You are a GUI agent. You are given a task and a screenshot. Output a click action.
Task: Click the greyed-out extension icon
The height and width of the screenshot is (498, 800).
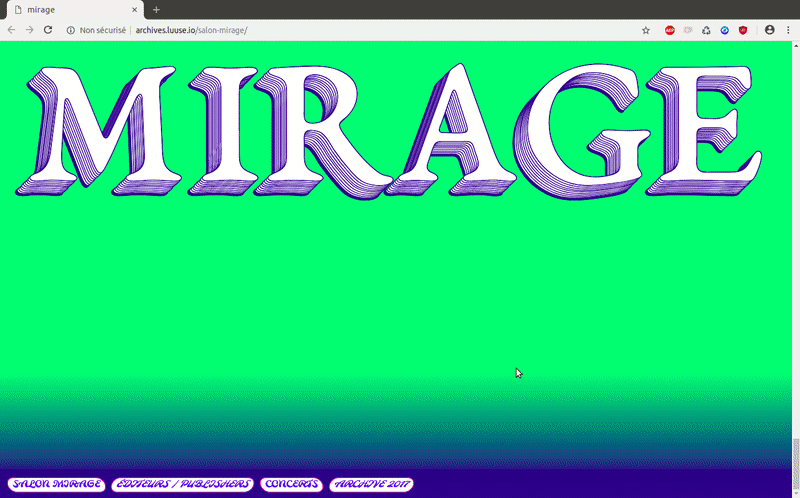688,30
